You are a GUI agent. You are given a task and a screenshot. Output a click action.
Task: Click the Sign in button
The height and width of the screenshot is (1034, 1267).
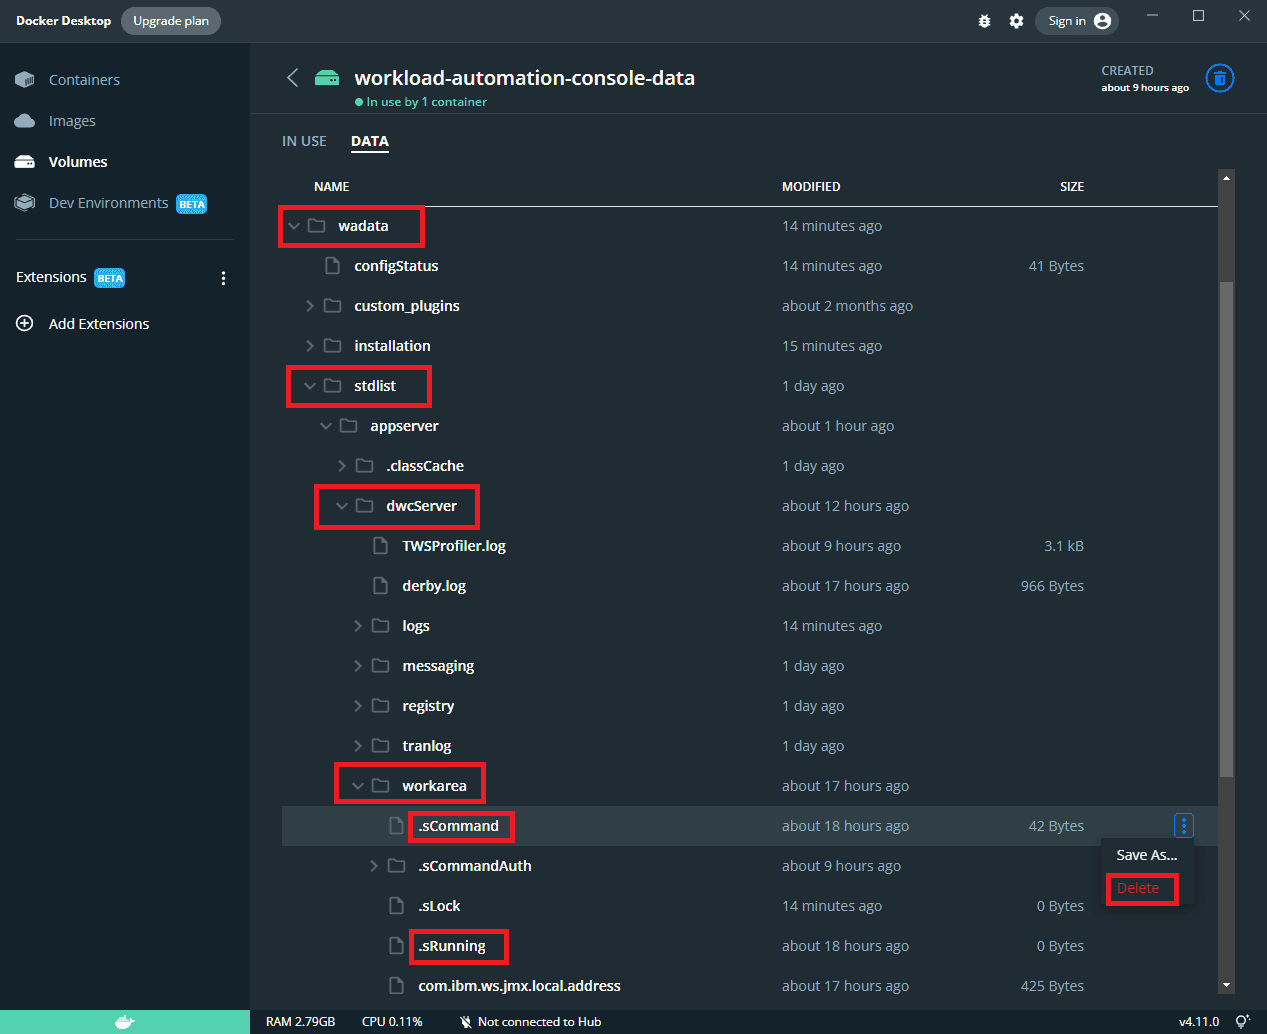(x=1077, y=21)
